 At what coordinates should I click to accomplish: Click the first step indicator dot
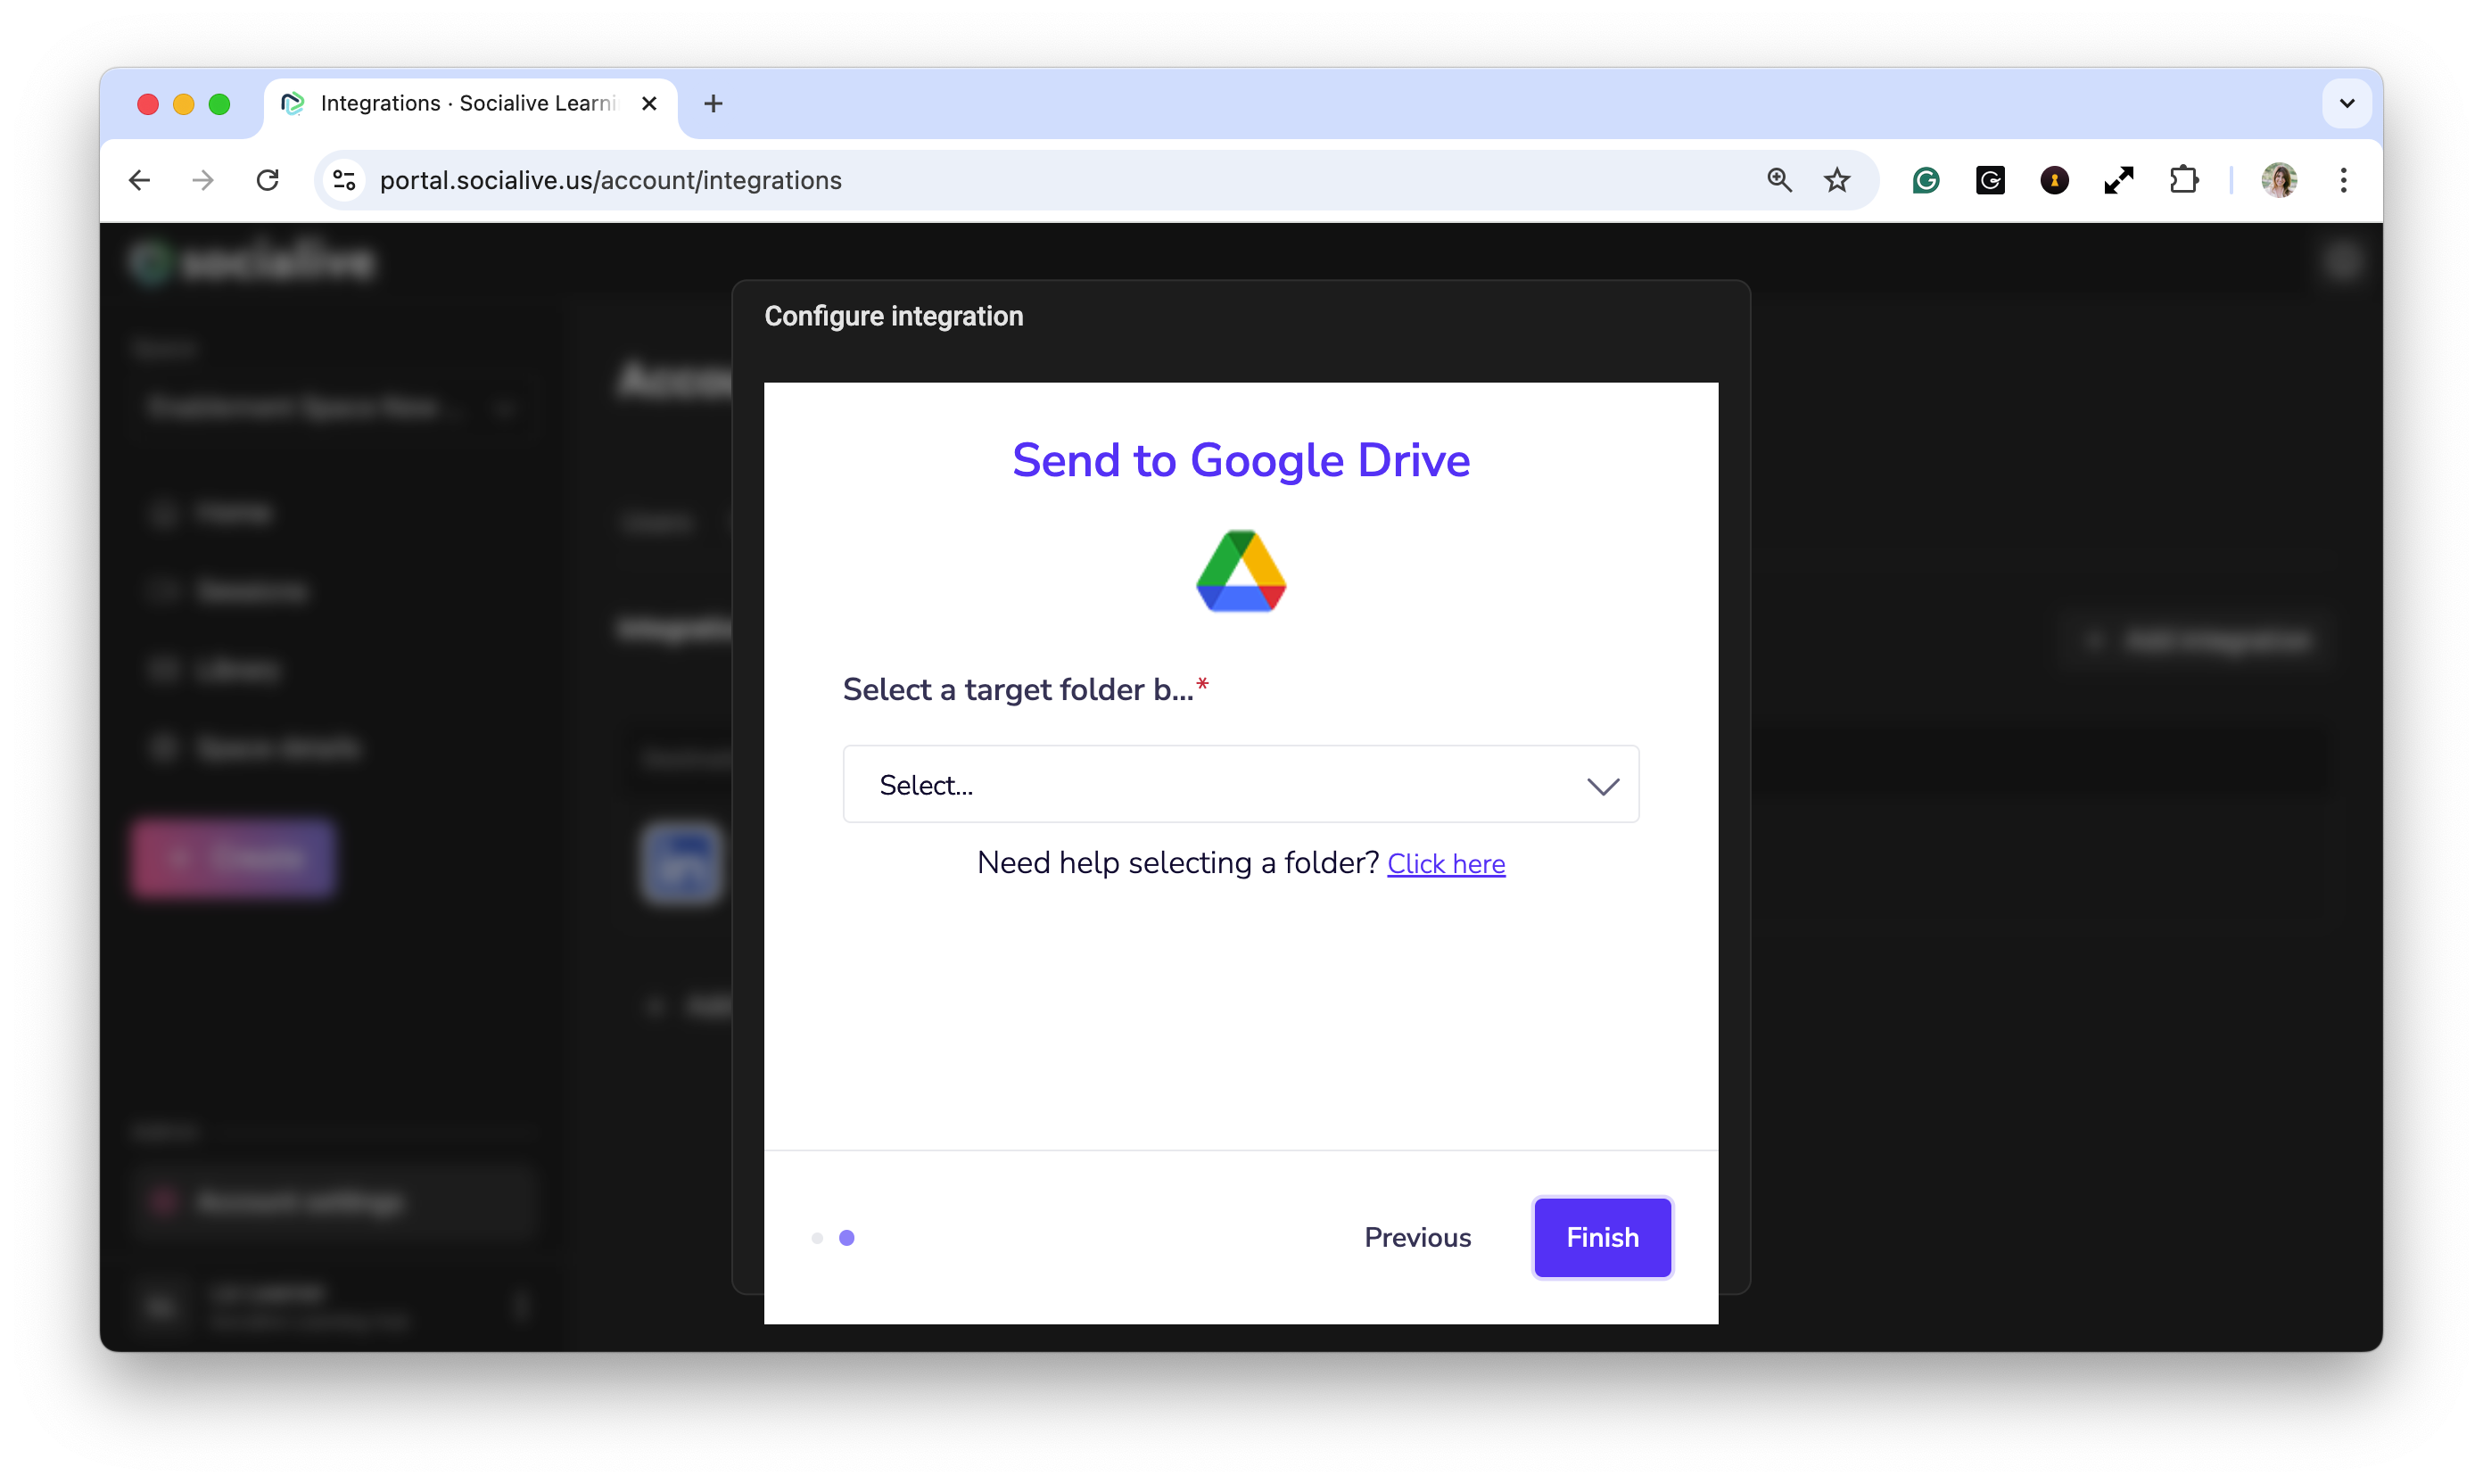[817, 1238]
